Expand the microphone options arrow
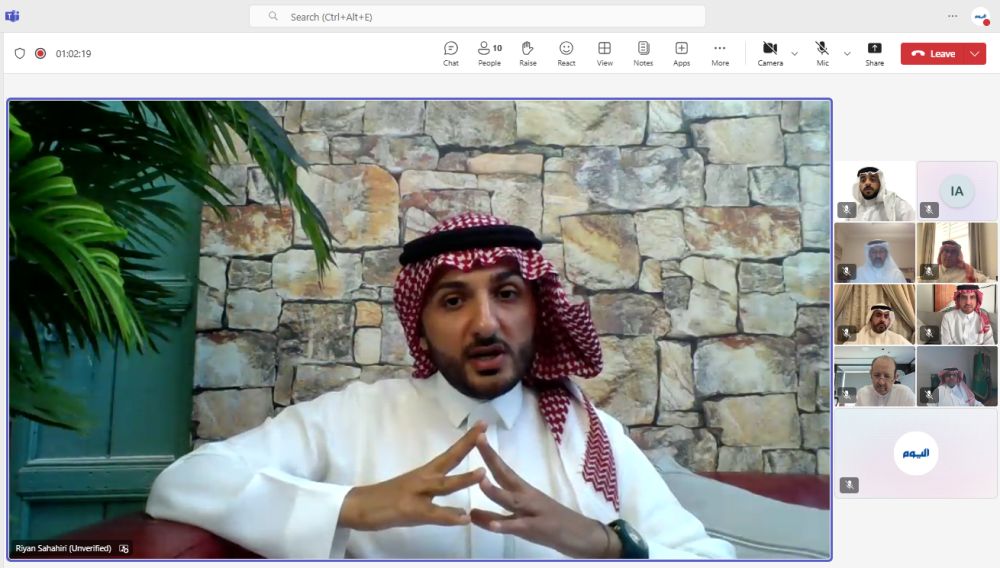Screen dimensions: 1000x568 point(847,54)
